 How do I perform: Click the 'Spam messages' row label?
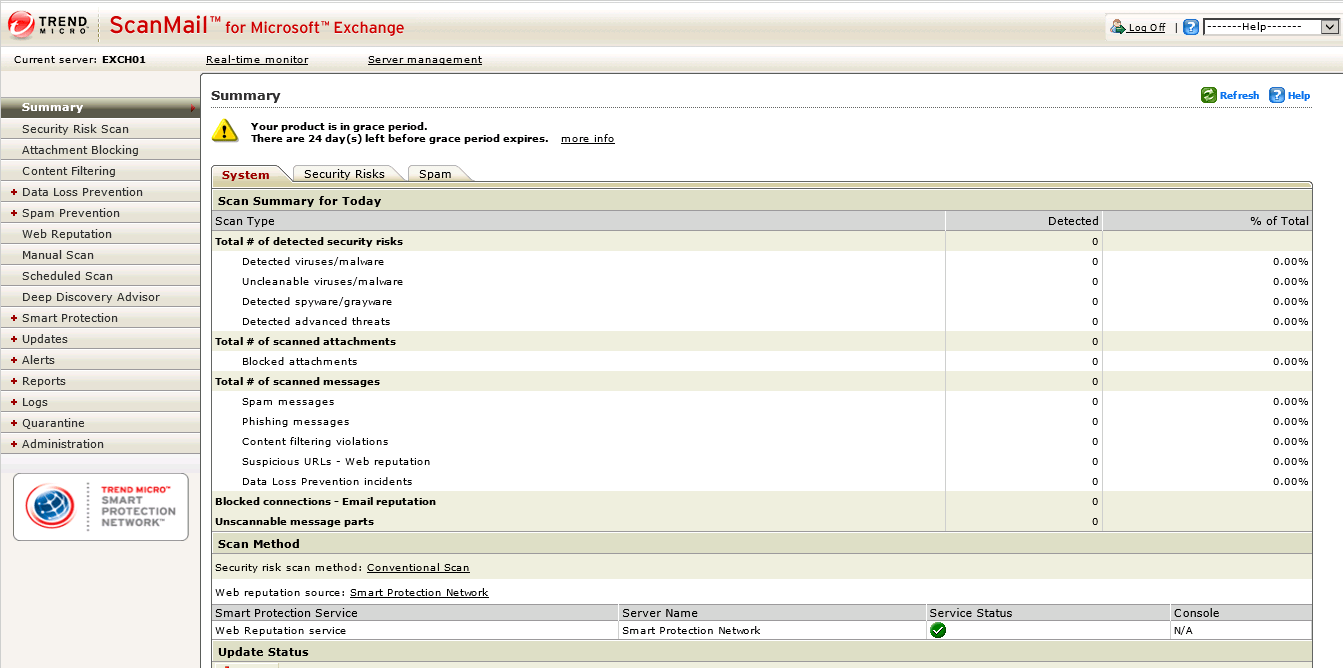pyautogui.click(x=288, y=402)
